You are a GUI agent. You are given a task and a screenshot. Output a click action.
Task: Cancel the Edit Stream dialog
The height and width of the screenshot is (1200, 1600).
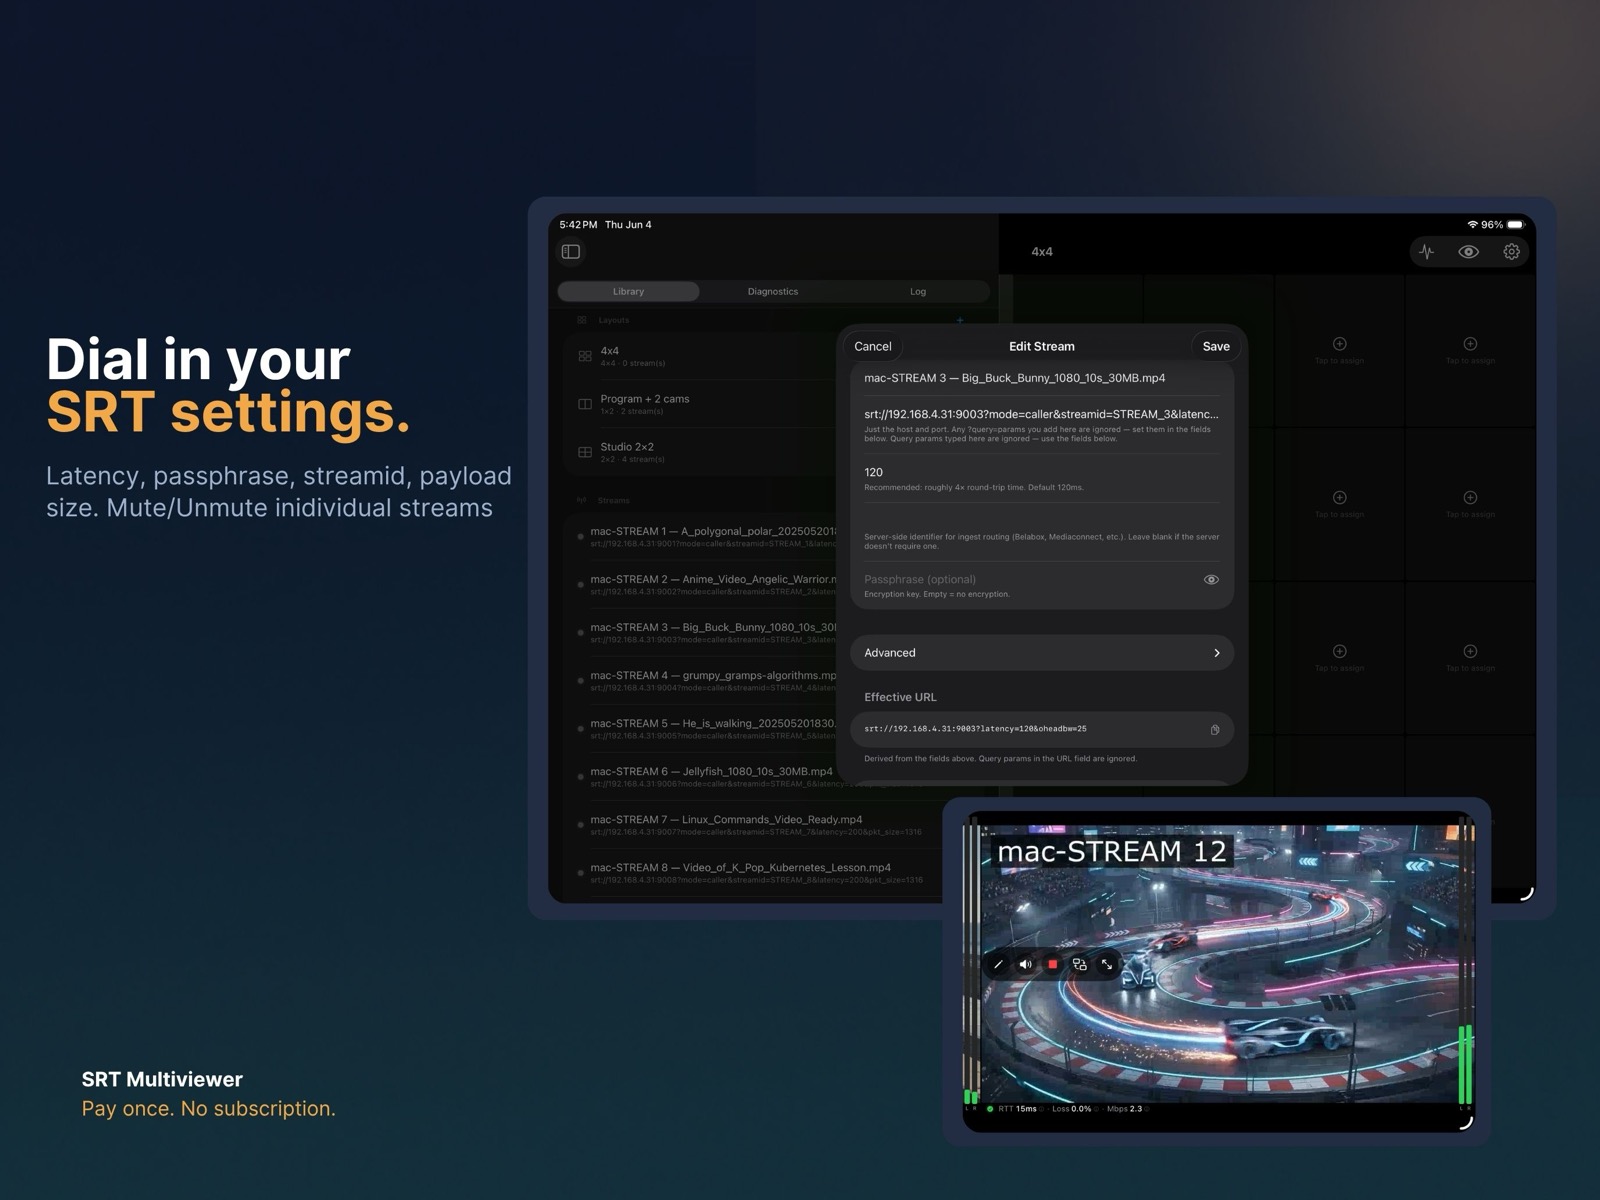coord(873,346)
